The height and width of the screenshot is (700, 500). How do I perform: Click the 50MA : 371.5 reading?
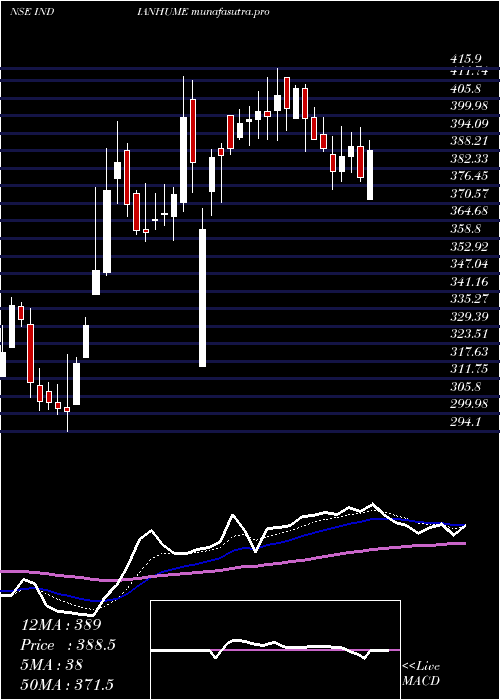pyautogui.click(x=67, y=684)
